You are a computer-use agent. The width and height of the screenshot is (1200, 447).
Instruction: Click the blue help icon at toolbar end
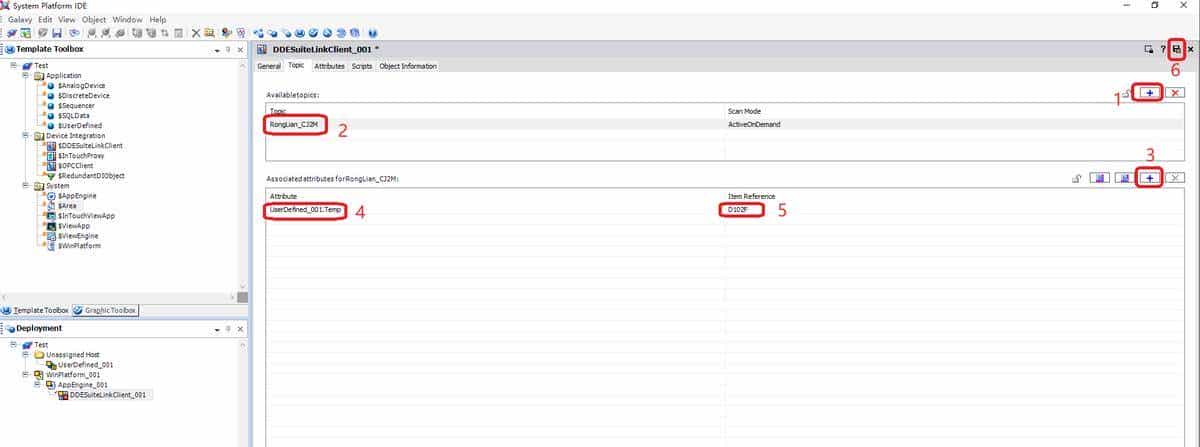click(373, 32)
